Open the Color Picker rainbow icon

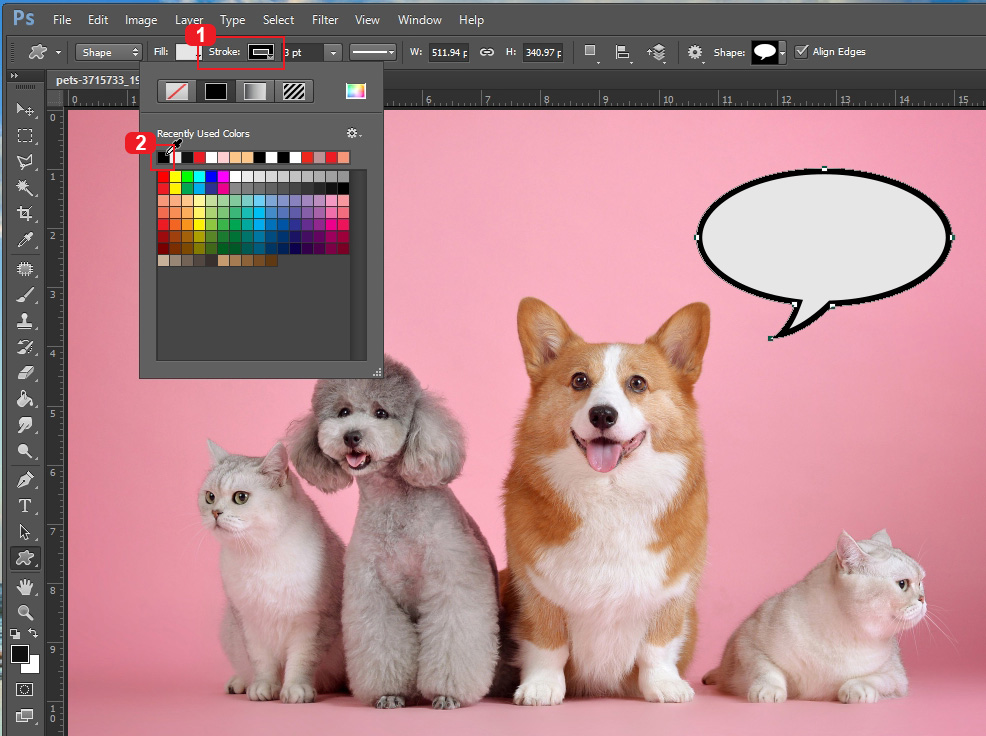(355, 91)
